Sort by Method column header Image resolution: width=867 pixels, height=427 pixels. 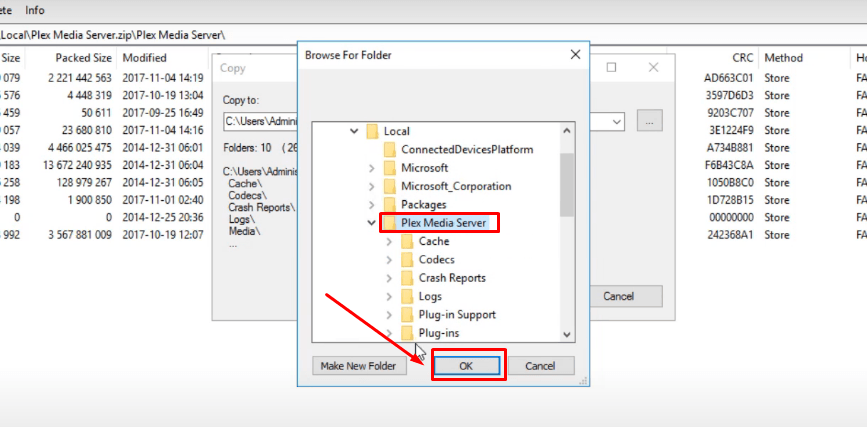point(783,58)
